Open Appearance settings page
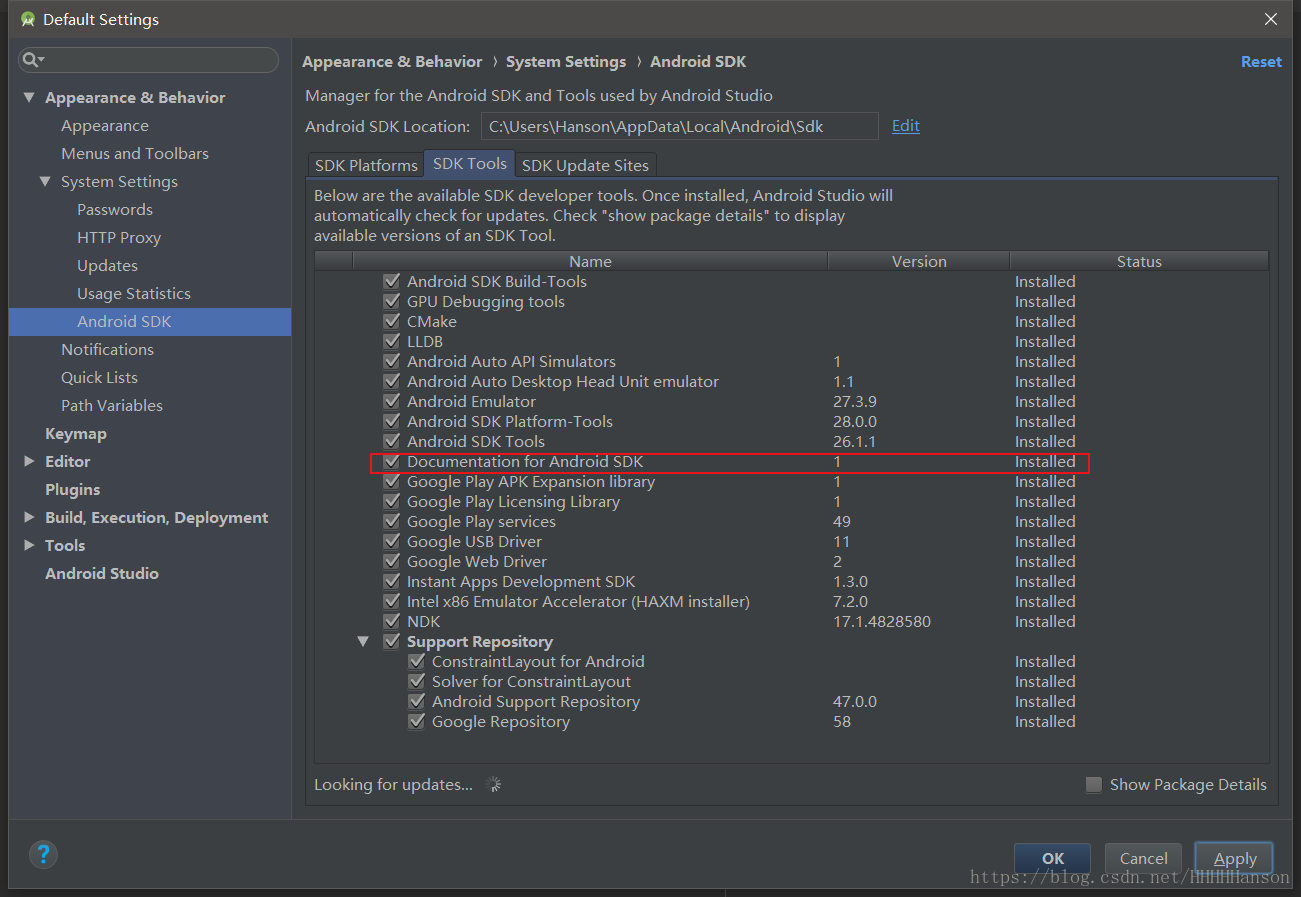 tap(105, 125)
